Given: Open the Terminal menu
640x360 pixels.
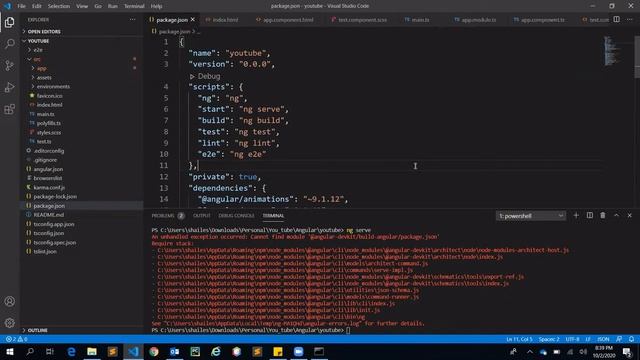Looking at the screenshot, I should [134, 6].
